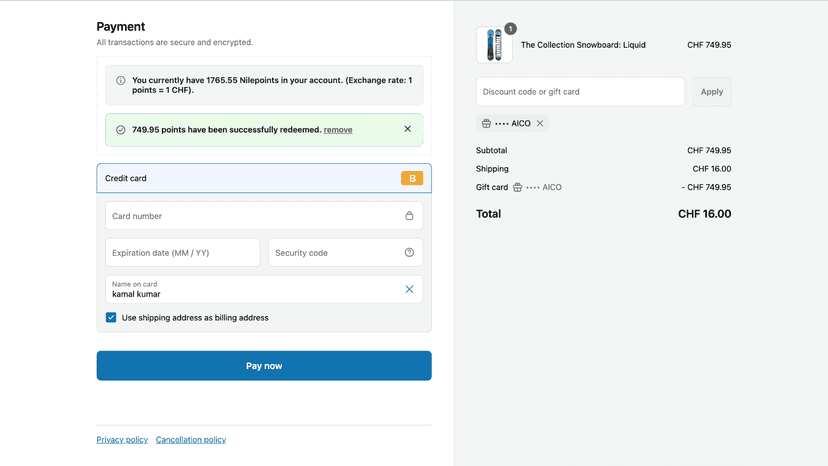Click the info icon beside Nilepoints balance
This screenshot has width=828, height=466.
pyautogui.click(x=120, y=81)
